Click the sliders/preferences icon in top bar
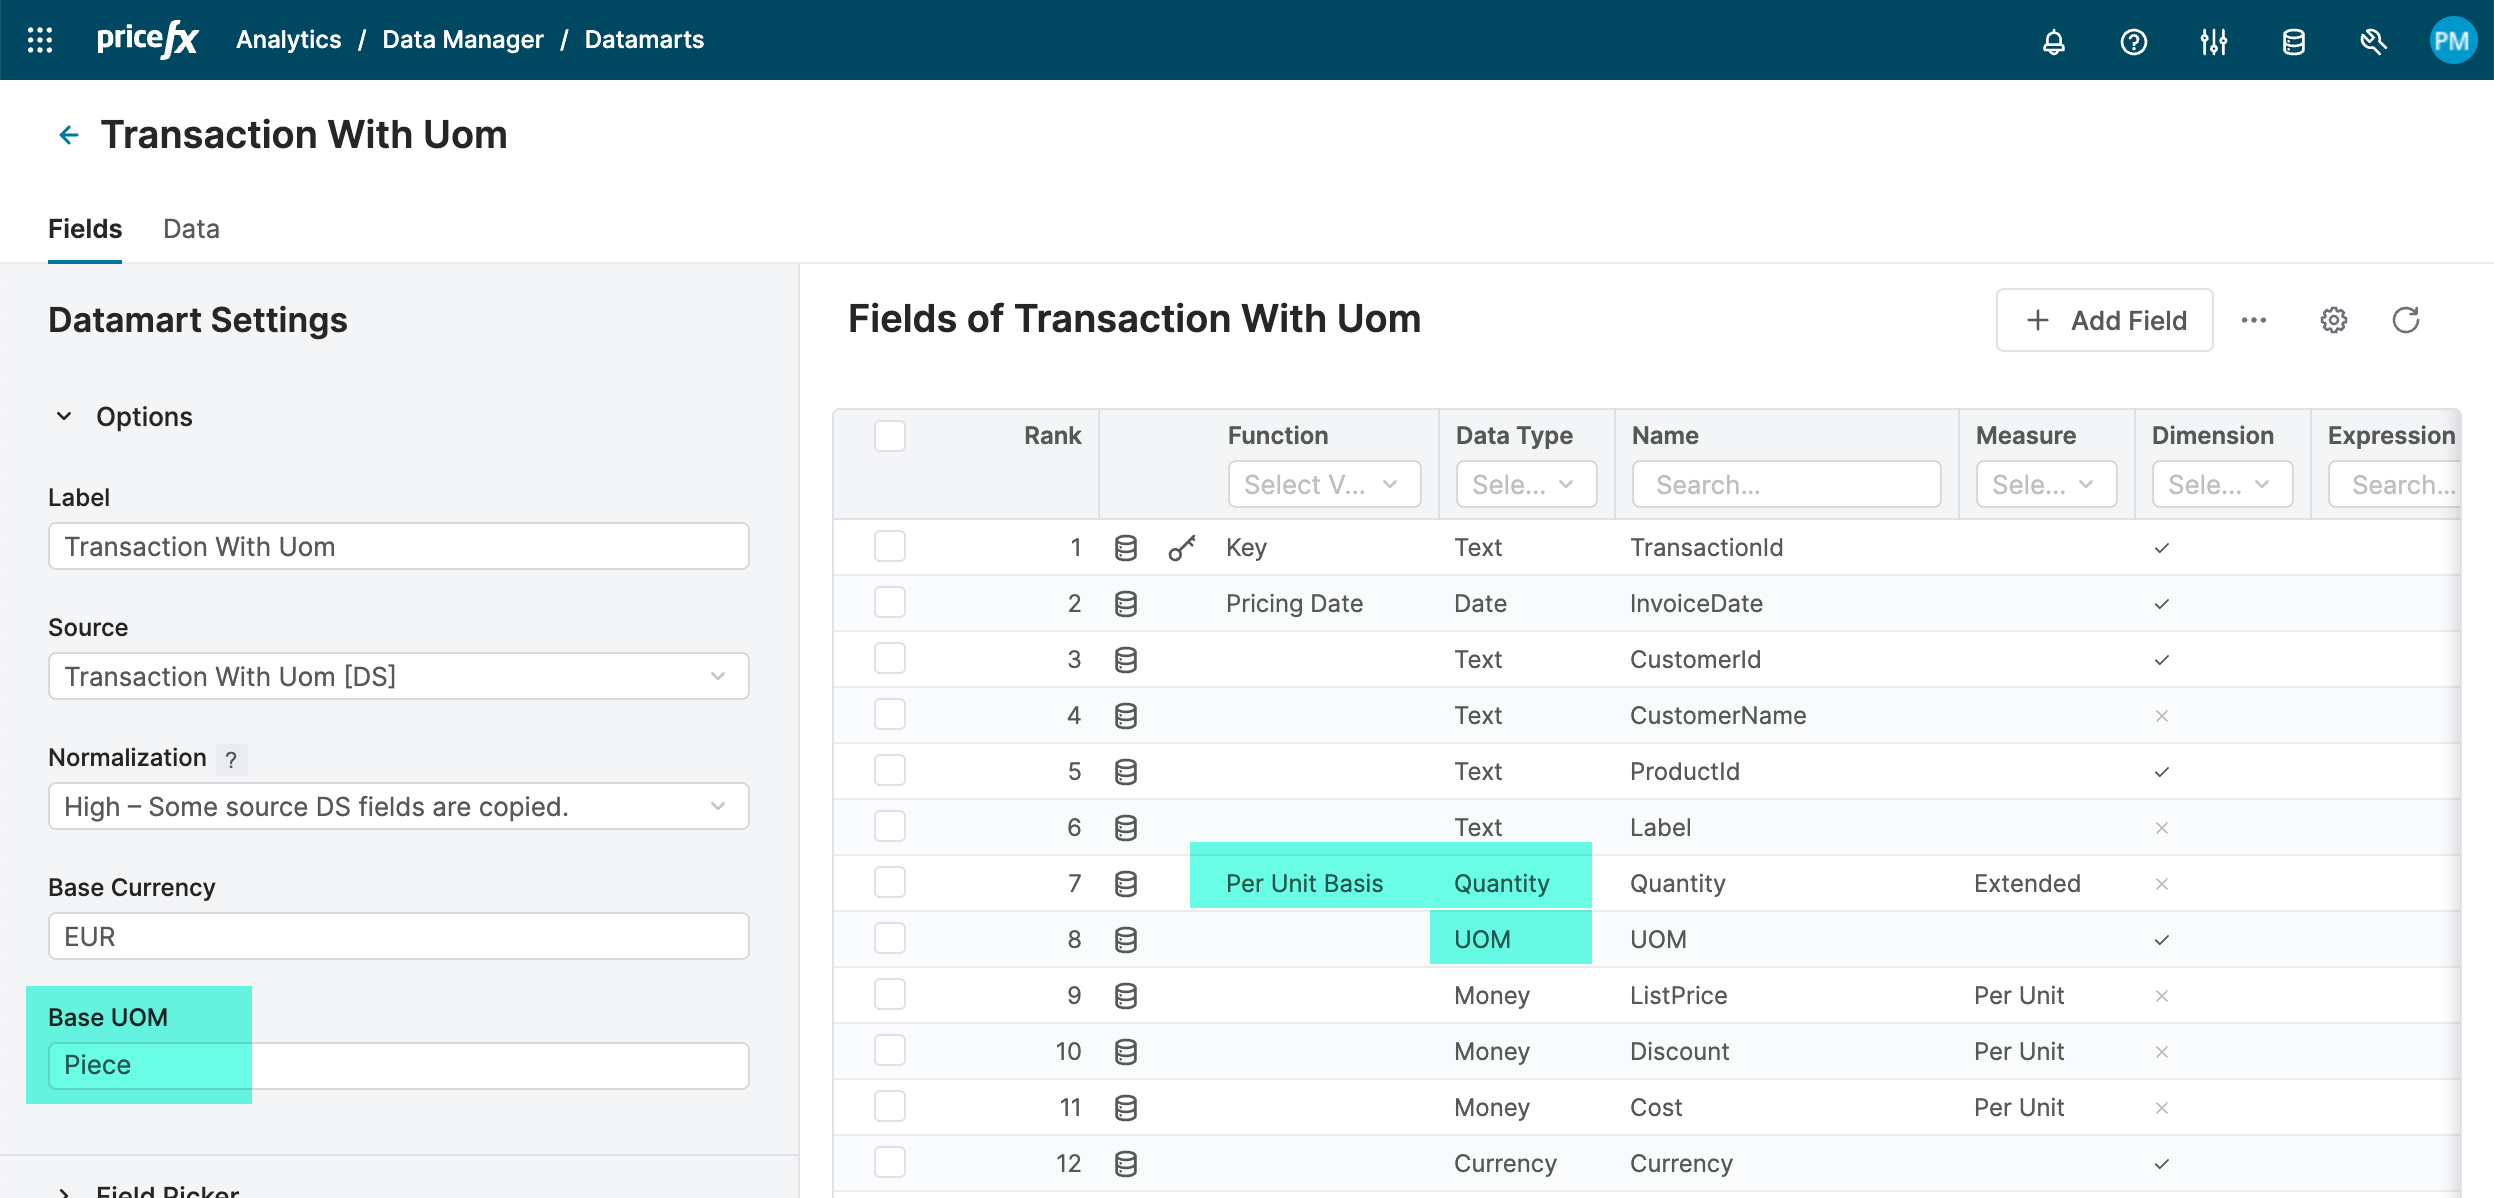The height and width of the screenshot is (1198, 2494). (2213, 41)
